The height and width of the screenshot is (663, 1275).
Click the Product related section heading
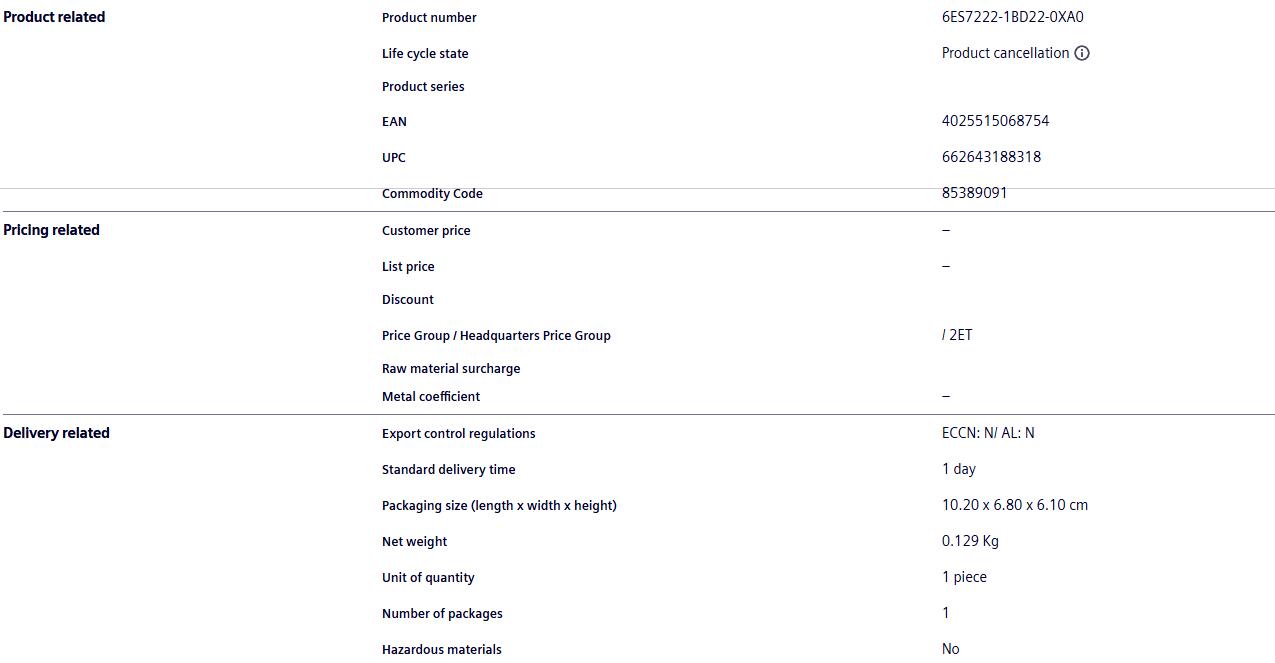pos(54,17)
